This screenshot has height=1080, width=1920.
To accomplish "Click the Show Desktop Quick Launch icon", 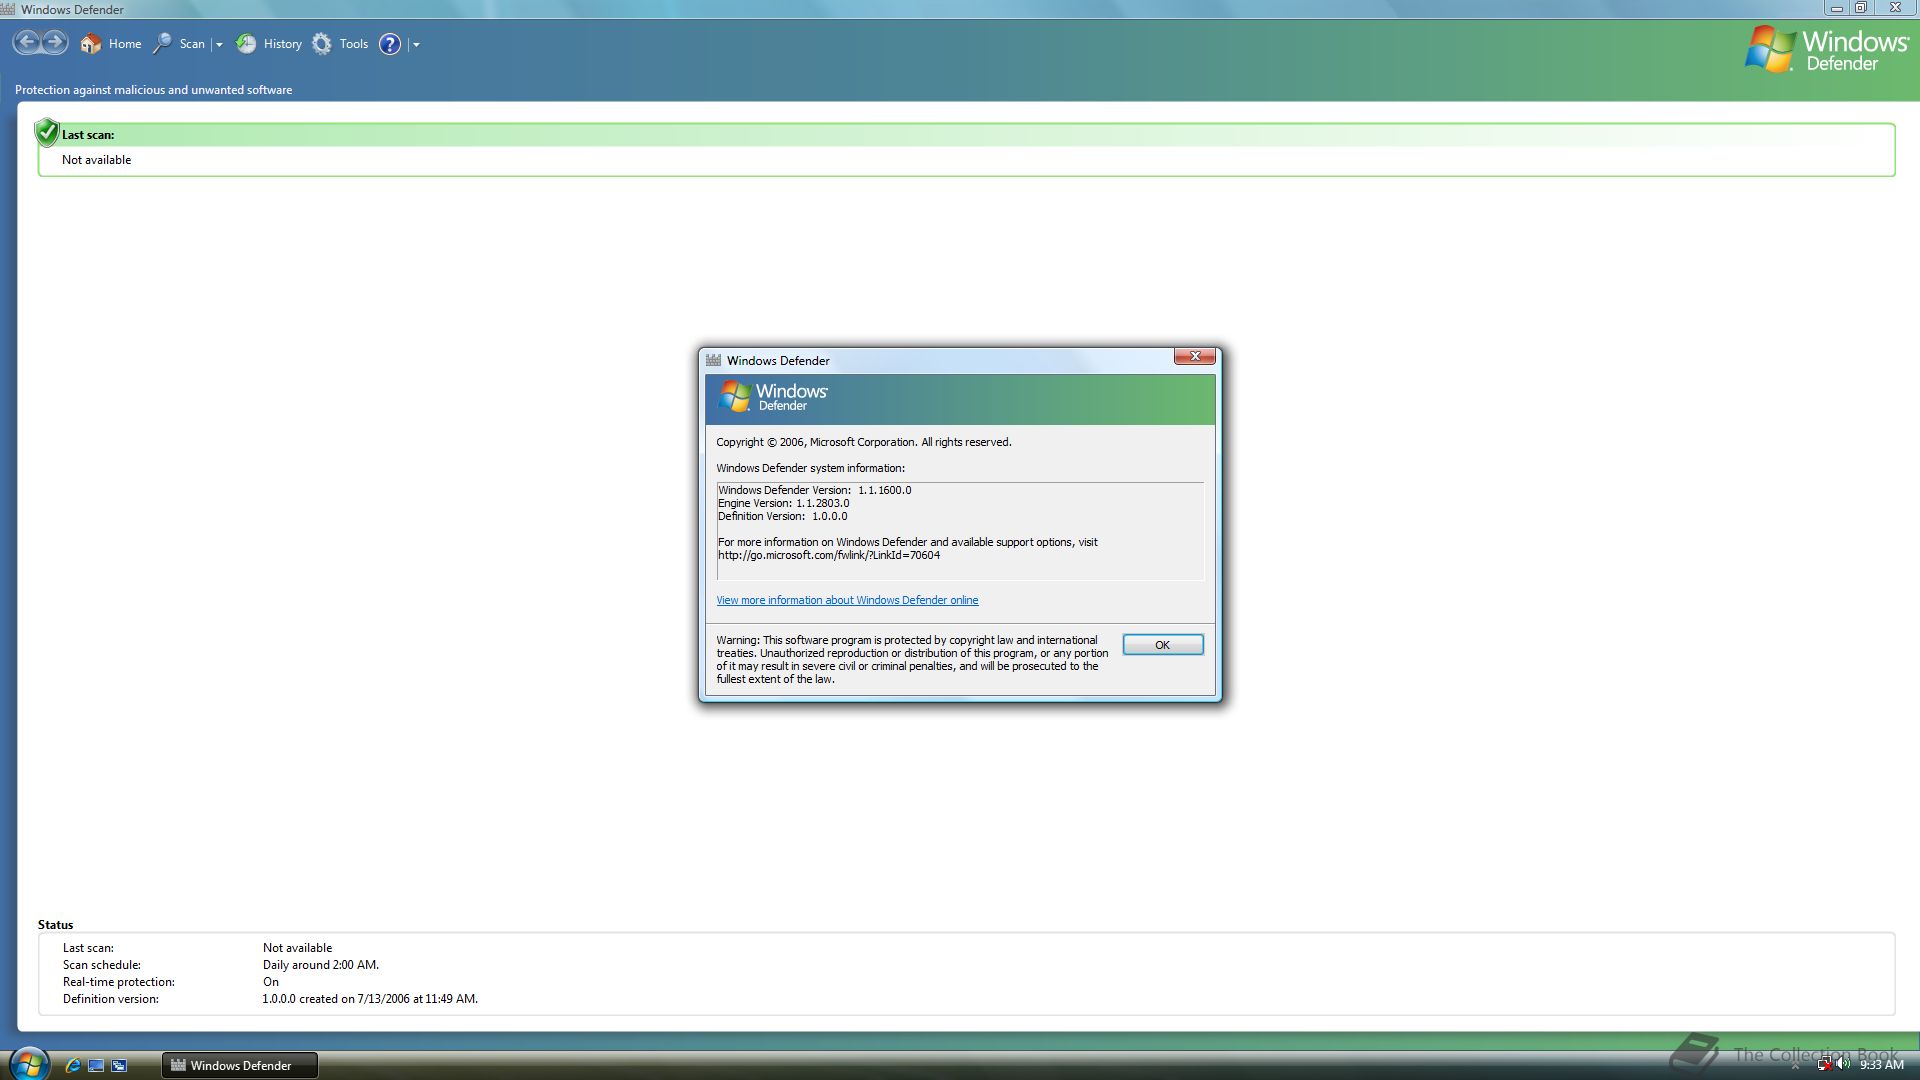I will click(96, 1065).
